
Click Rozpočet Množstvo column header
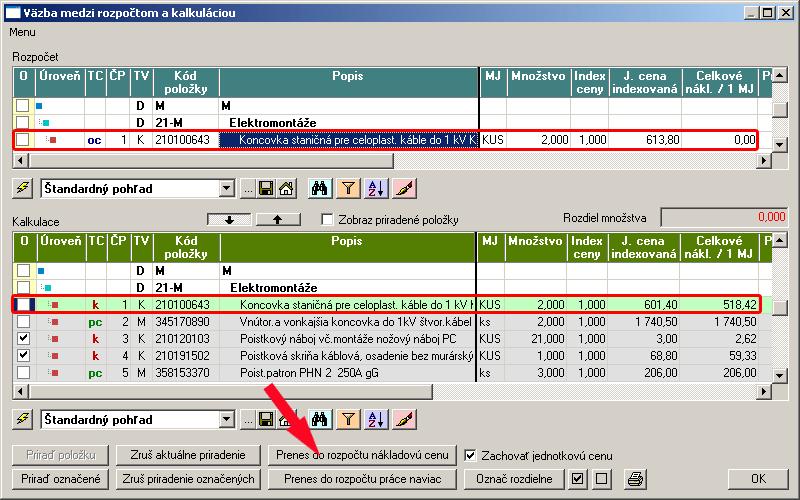coord(538,82)
